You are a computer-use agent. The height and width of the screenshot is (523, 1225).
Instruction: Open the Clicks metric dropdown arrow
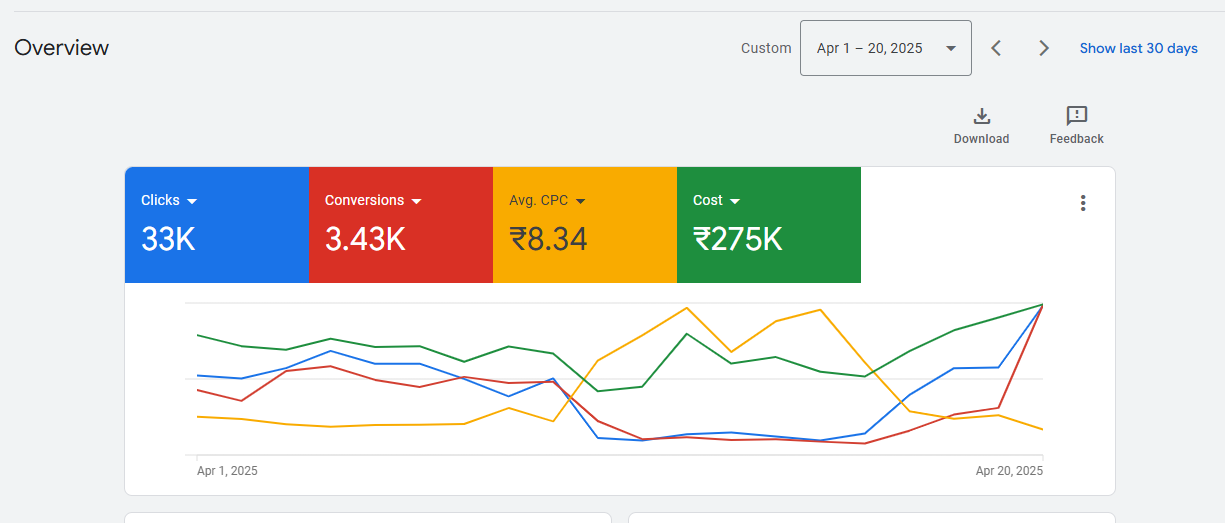[192, 201]
